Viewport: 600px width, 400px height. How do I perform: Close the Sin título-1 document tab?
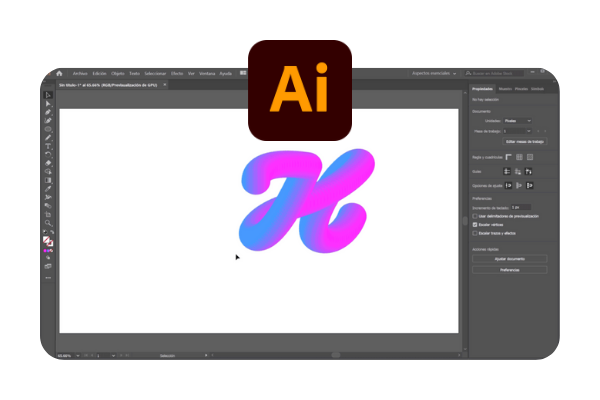(165, 85)
